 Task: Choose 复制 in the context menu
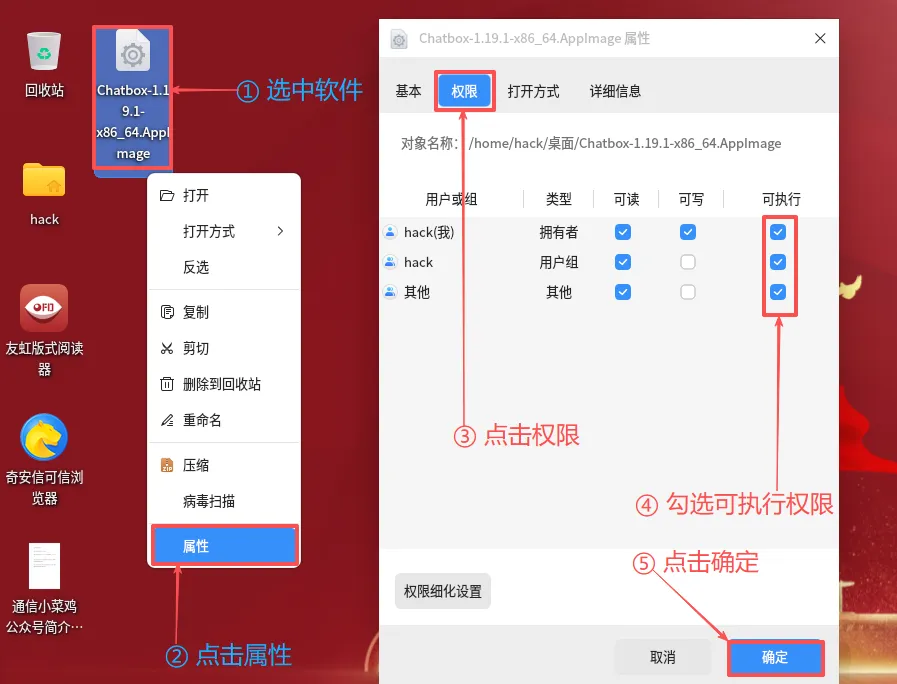(x=224, y=312)
